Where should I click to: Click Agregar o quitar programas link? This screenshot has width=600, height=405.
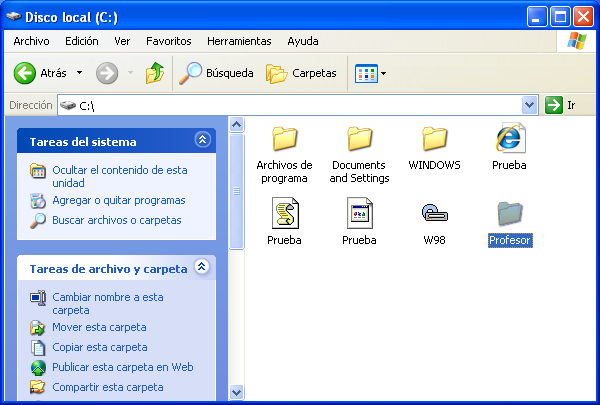point(118,200)
